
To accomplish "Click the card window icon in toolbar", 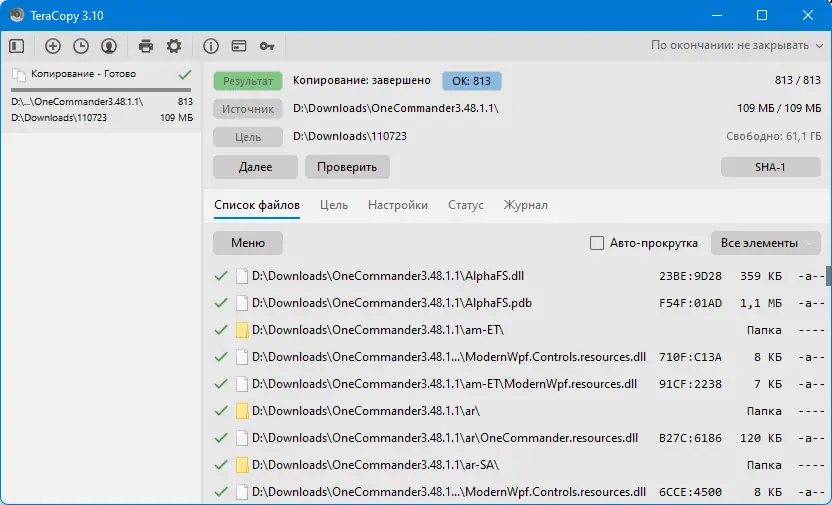I will [x=239, y=46].
